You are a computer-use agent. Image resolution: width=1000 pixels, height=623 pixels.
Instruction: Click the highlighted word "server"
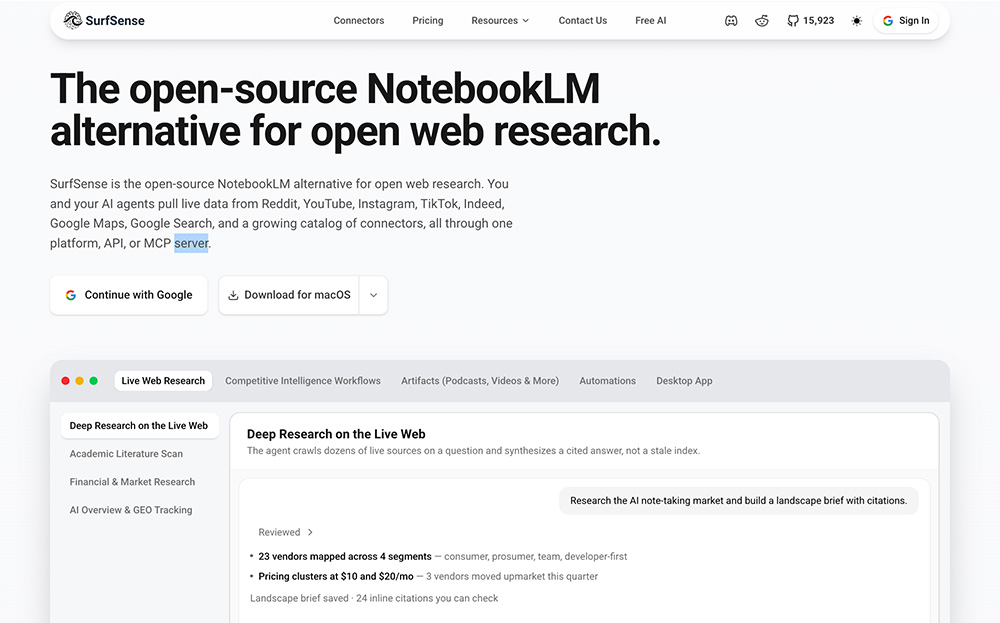pos(191,243)
